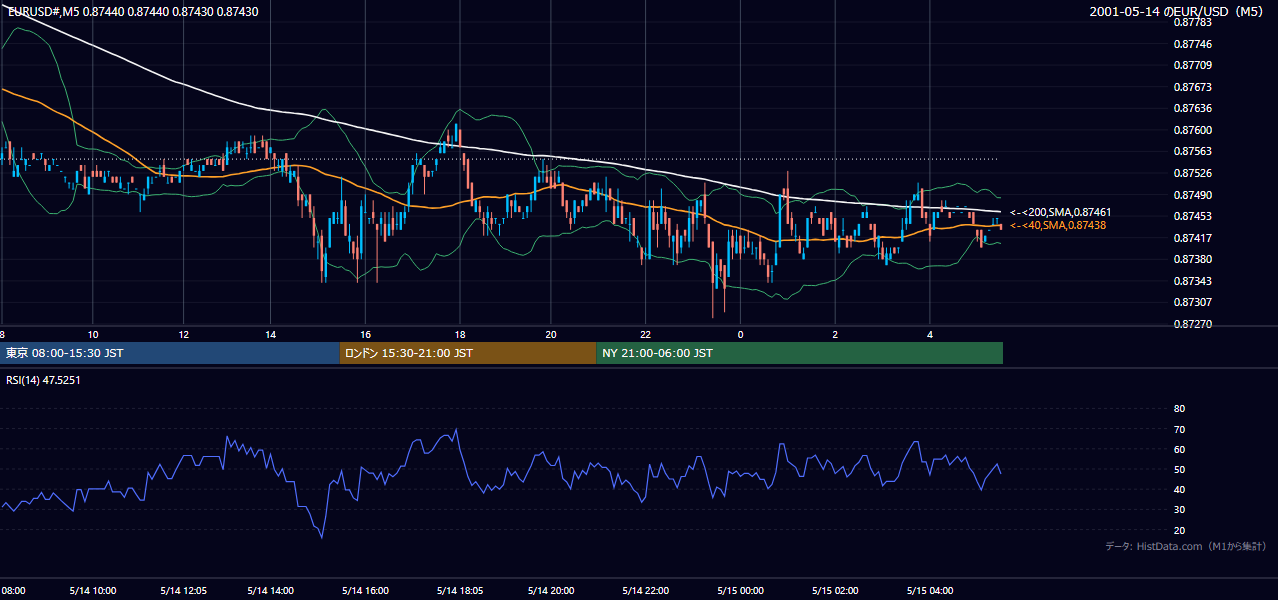Click price axis label 0.87417

1192,238
